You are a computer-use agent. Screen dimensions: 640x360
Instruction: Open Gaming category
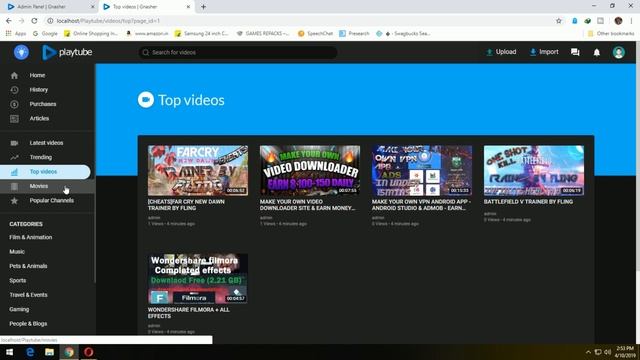point(19,309)
